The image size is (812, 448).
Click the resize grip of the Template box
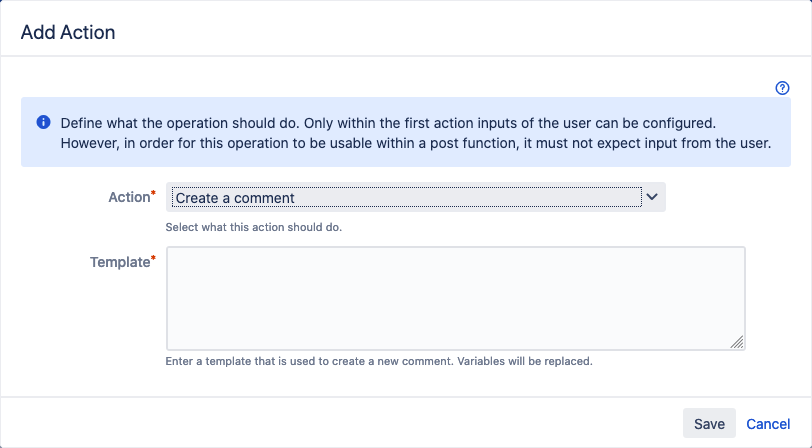tap(737, 342)
